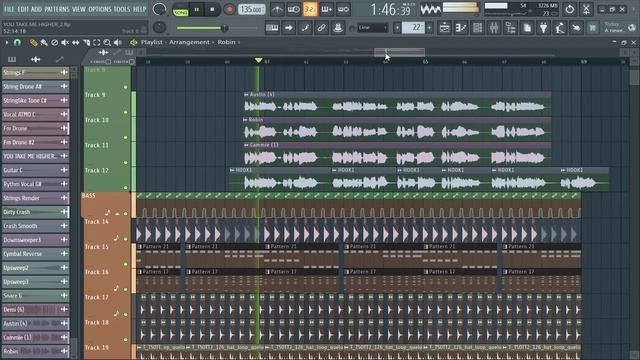The height and width of the screenshot is (360, 640).
Task: Mute Track 12 with its green dot
Action: point(126,188)
